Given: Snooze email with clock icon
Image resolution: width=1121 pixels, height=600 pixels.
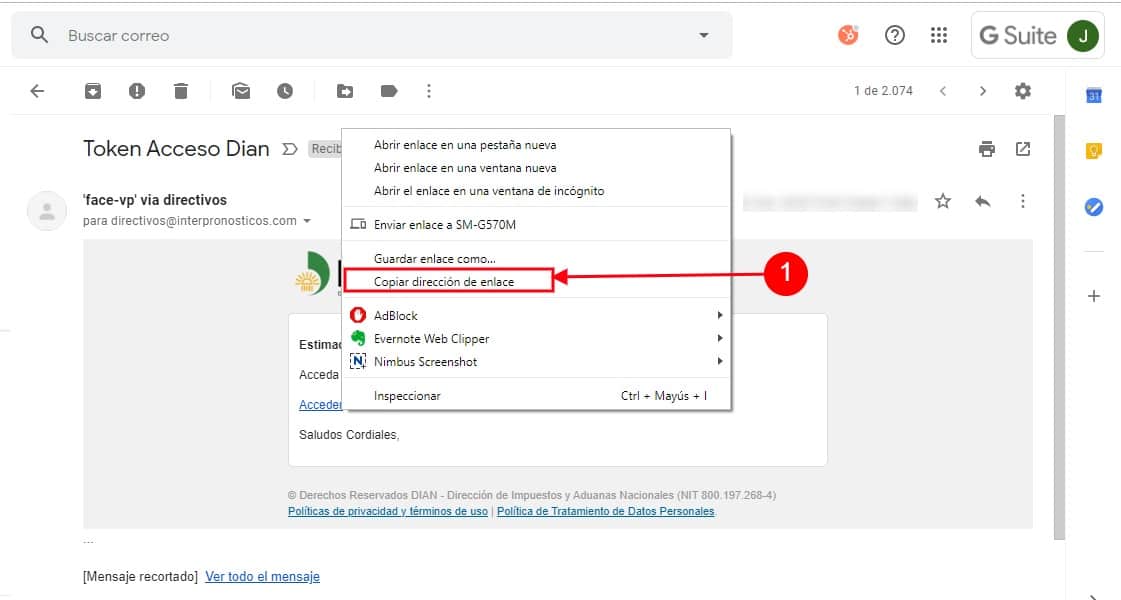Looking at the screenshot, I should click(x=285, y=91).
